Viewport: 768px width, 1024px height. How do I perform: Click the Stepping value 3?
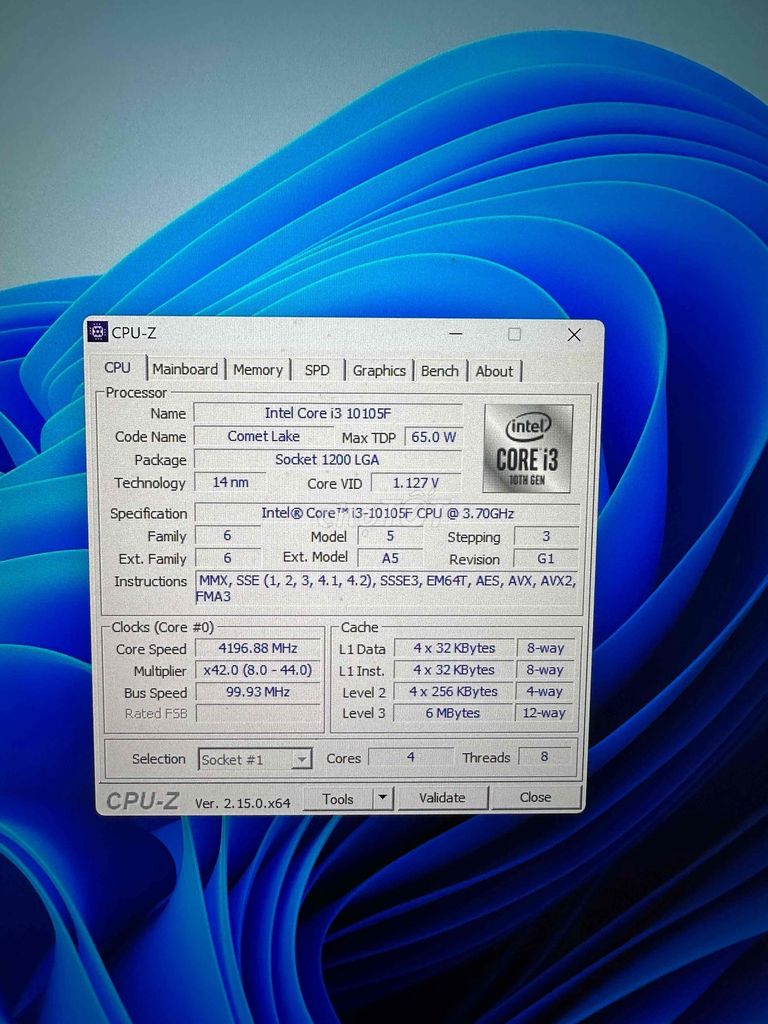point(546,537)
